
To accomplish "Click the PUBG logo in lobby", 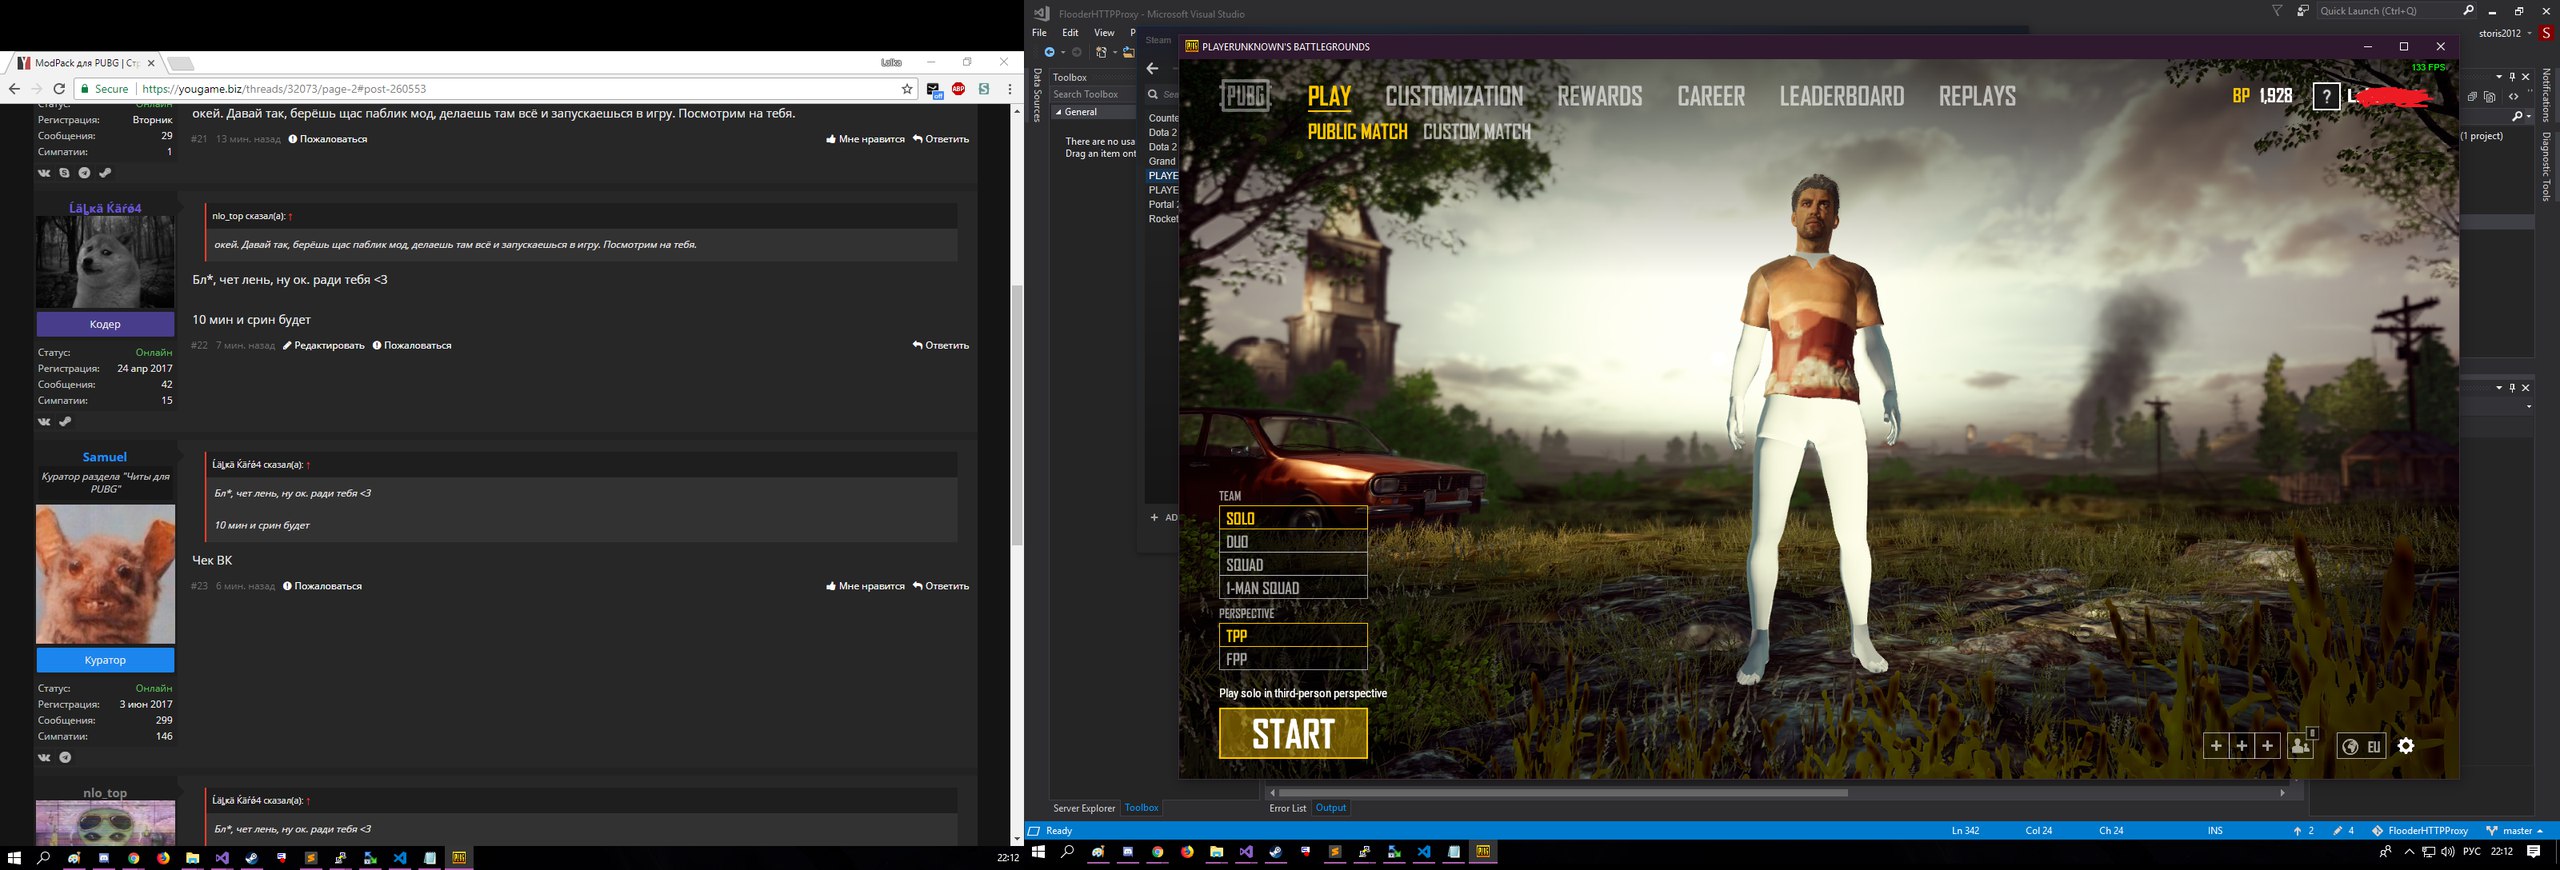I will (x=1245, y=96).
